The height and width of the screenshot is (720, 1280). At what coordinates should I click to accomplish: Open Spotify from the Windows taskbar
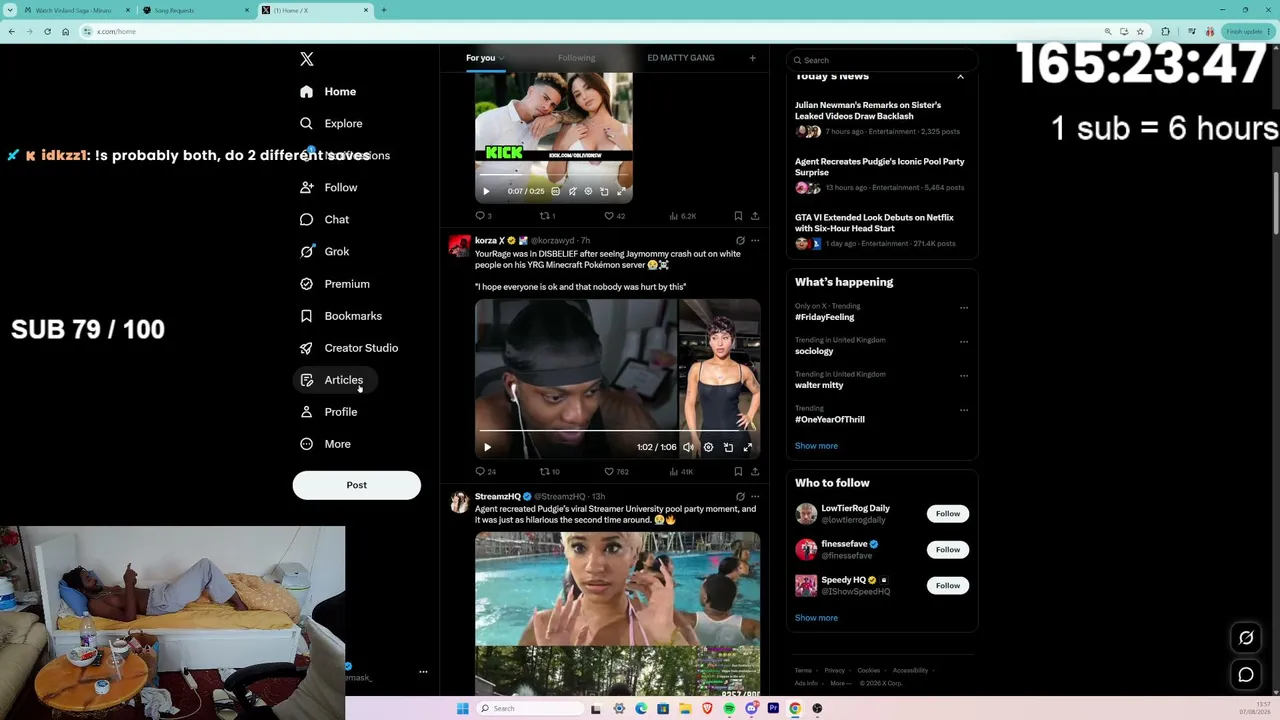tap(729, 709)
